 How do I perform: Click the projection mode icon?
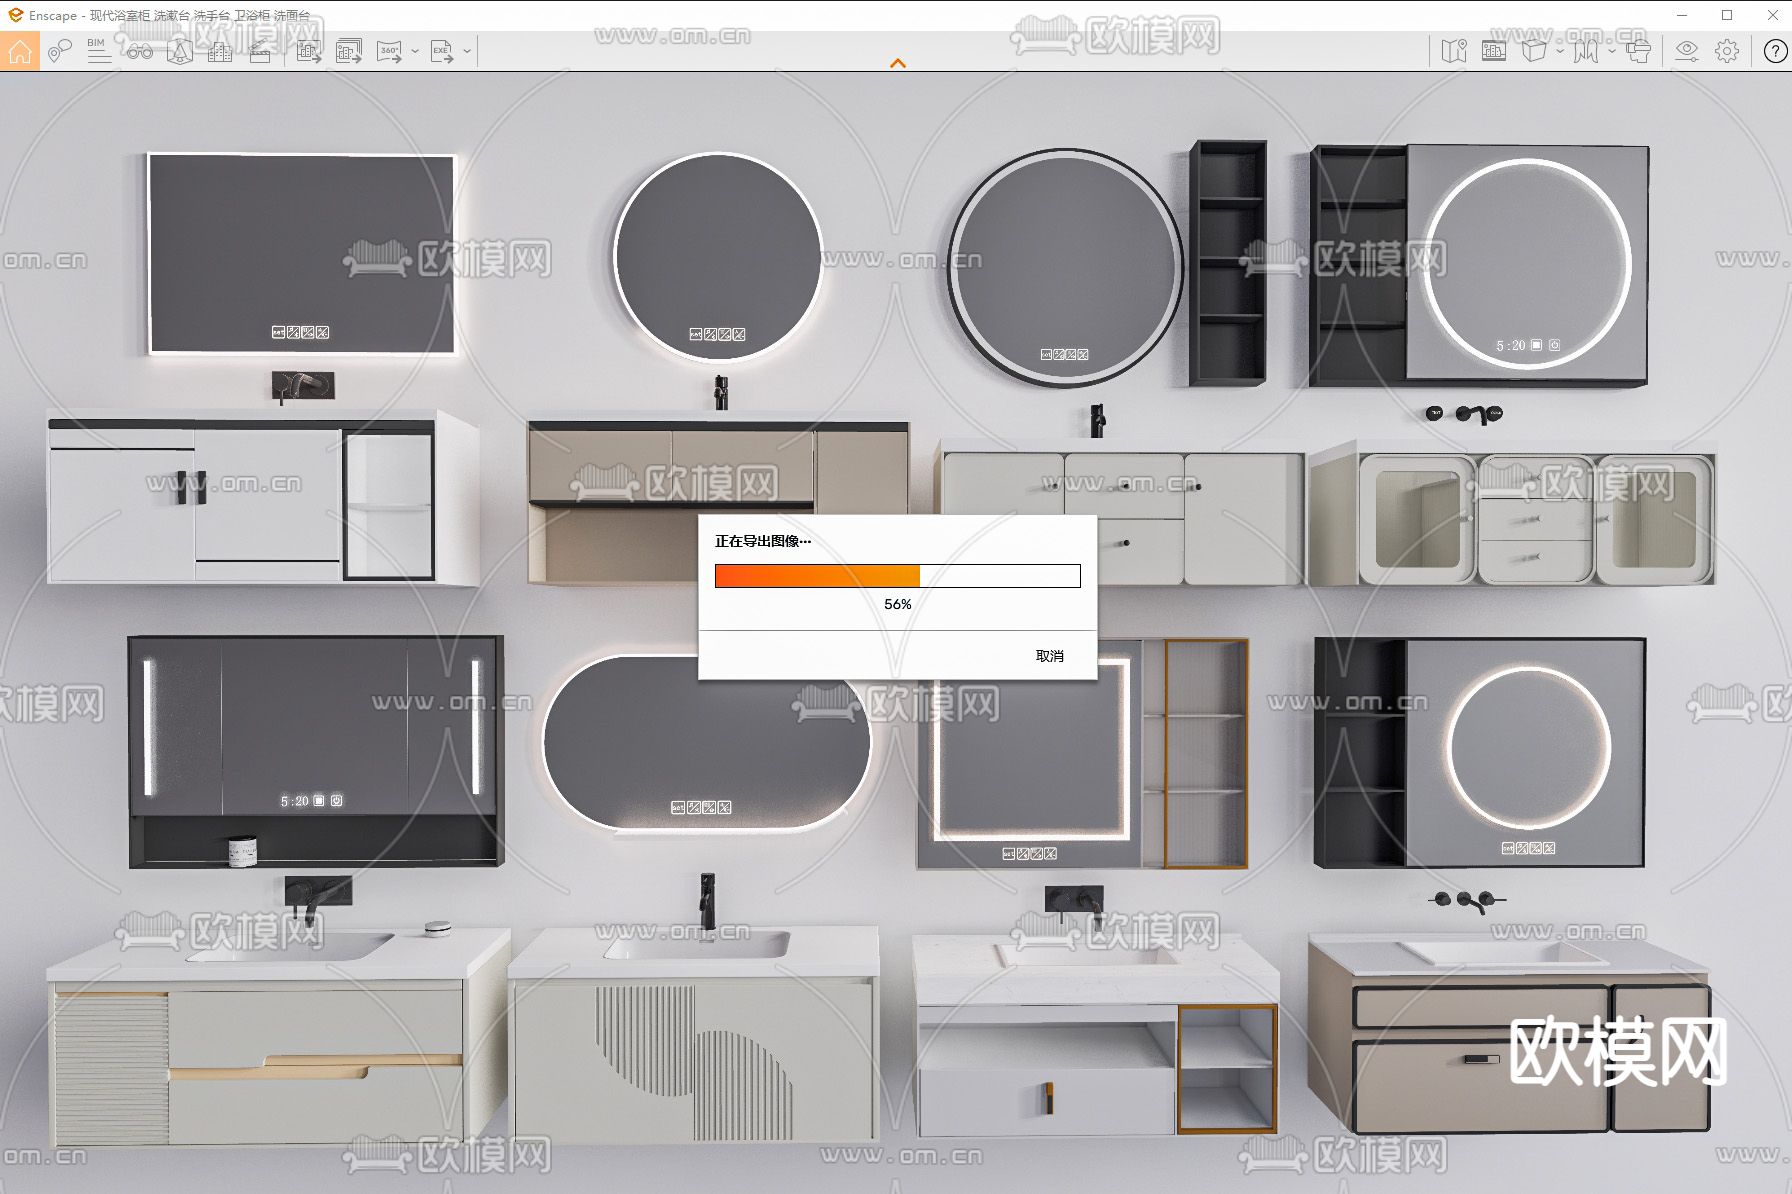(x=1585, y=51)
